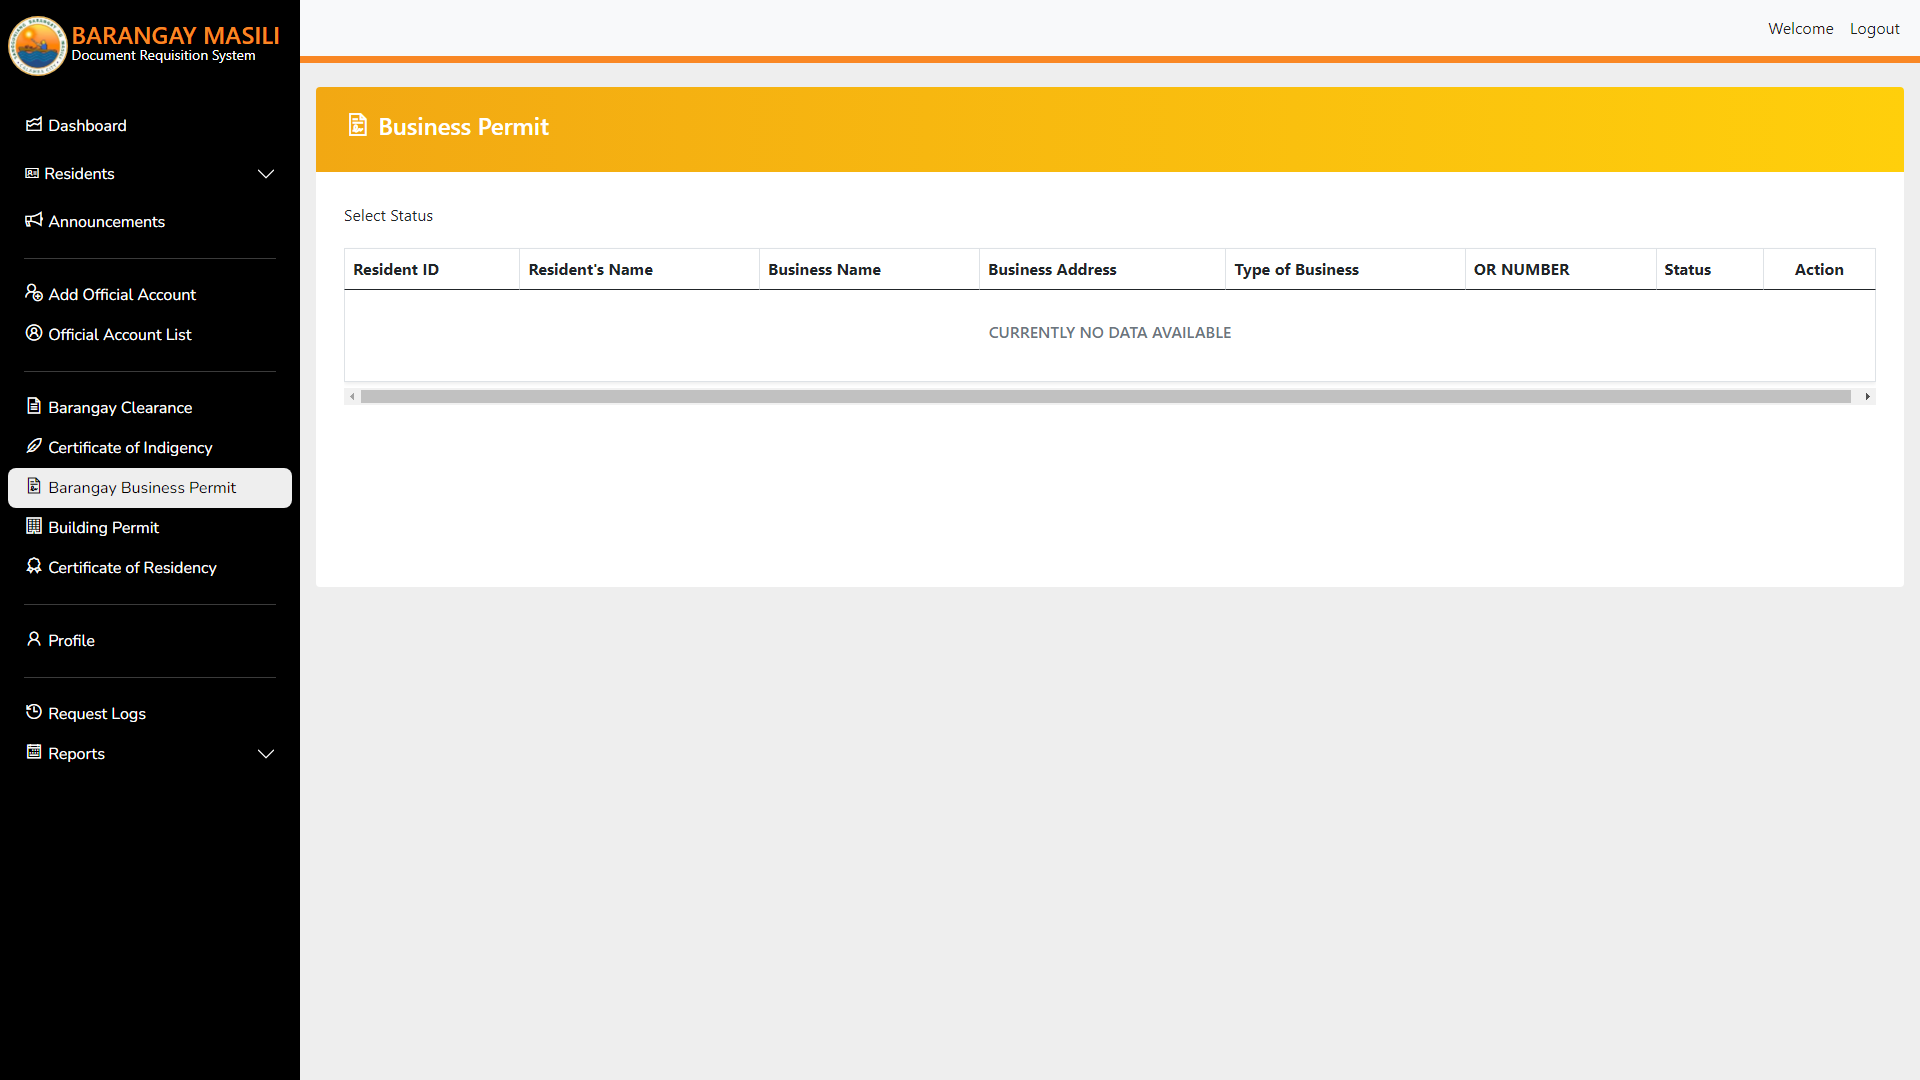Open the Select Status dropdown
The width and height of the screenshot is (1920, 1080).
click(x=388, y=215)
